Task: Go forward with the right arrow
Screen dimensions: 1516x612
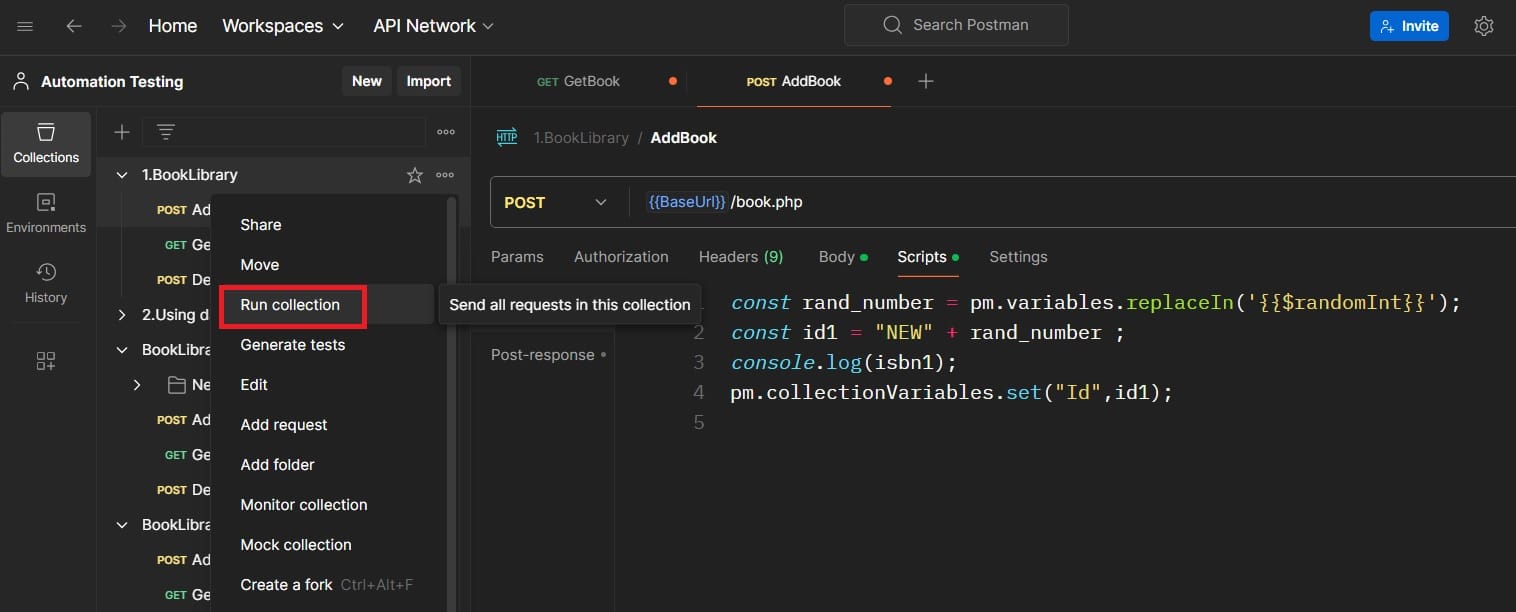Action: [119, 26]
